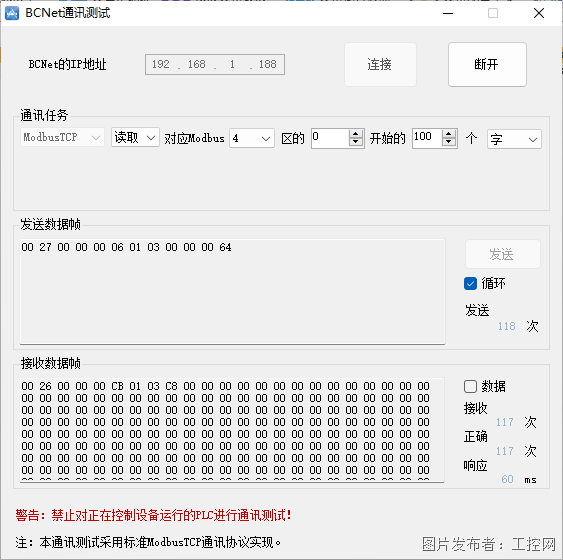Click the 60 ms response time value
Viewport: 563px width, 560px height.
pyautogui.click(x=507, y=479)
